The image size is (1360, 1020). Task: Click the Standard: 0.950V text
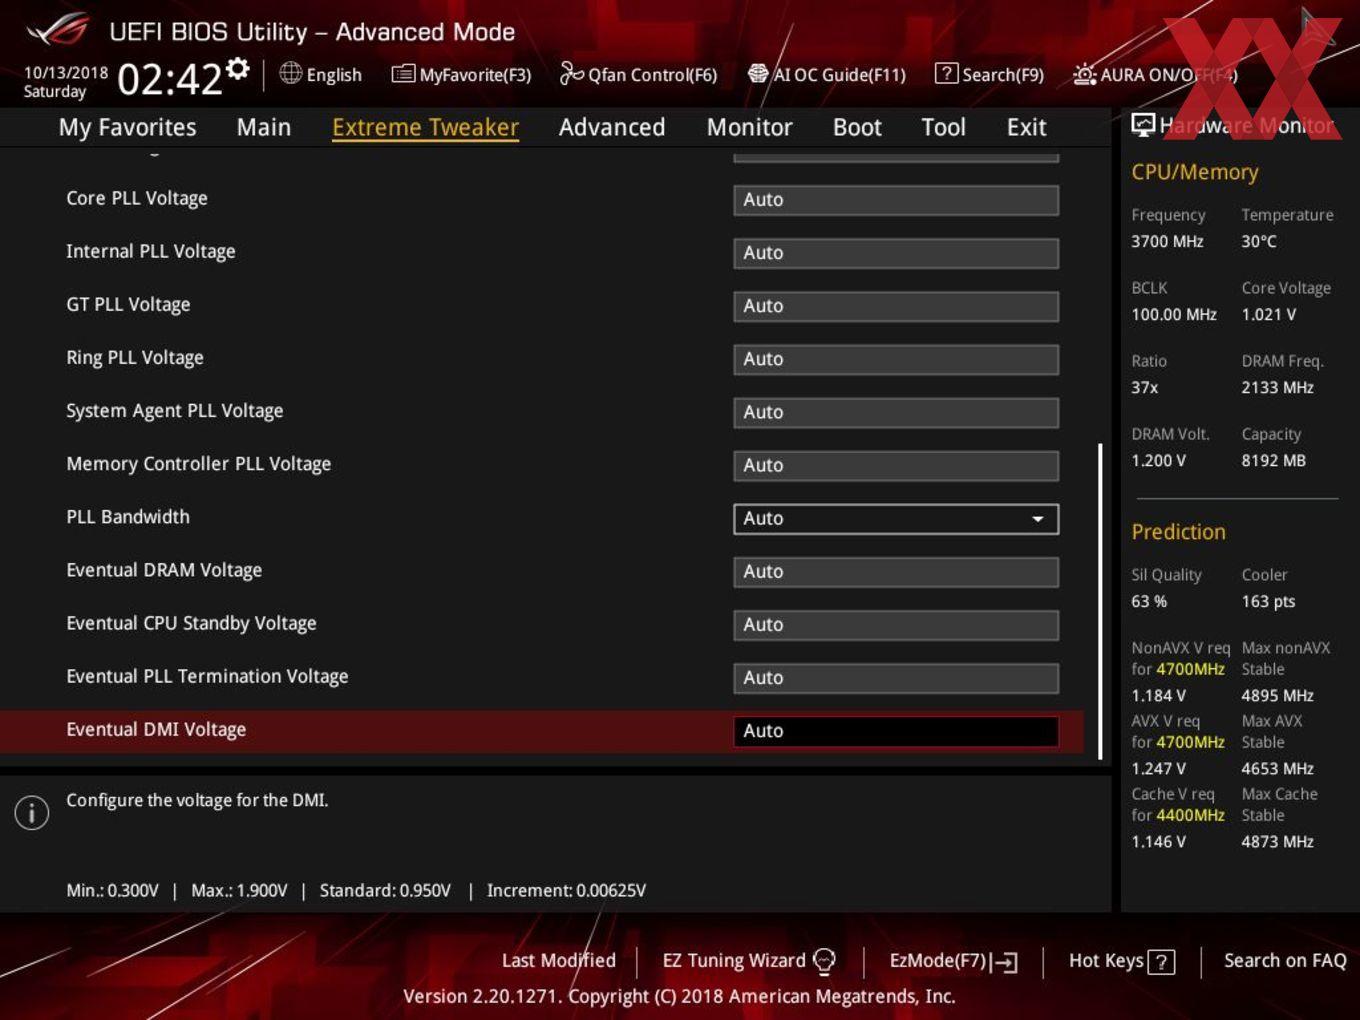[x=385, y=890]
